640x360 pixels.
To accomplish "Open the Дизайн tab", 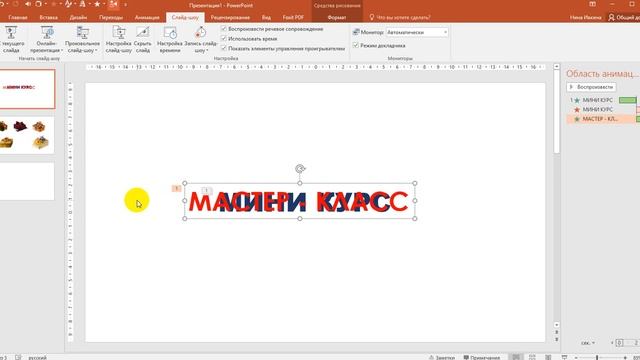I will coord(78,17).
